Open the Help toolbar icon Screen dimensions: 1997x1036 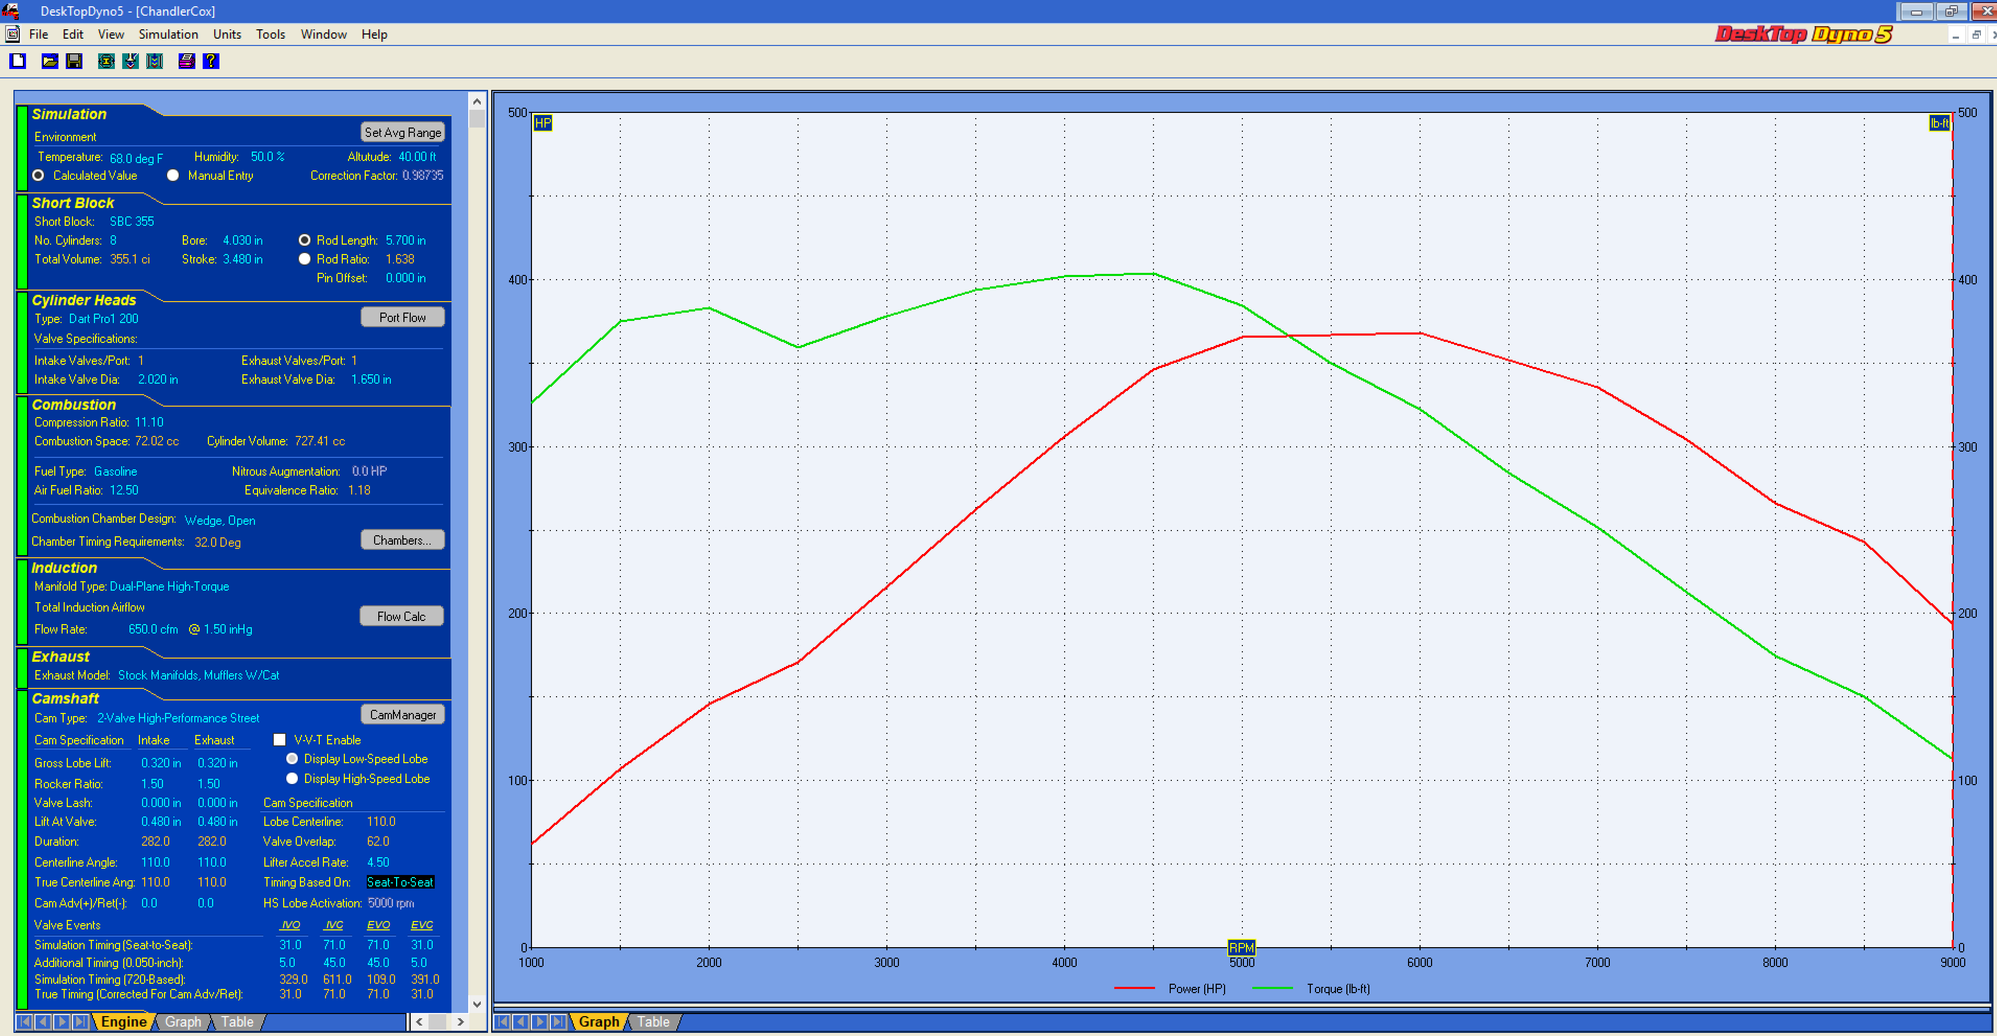(210, 61)
